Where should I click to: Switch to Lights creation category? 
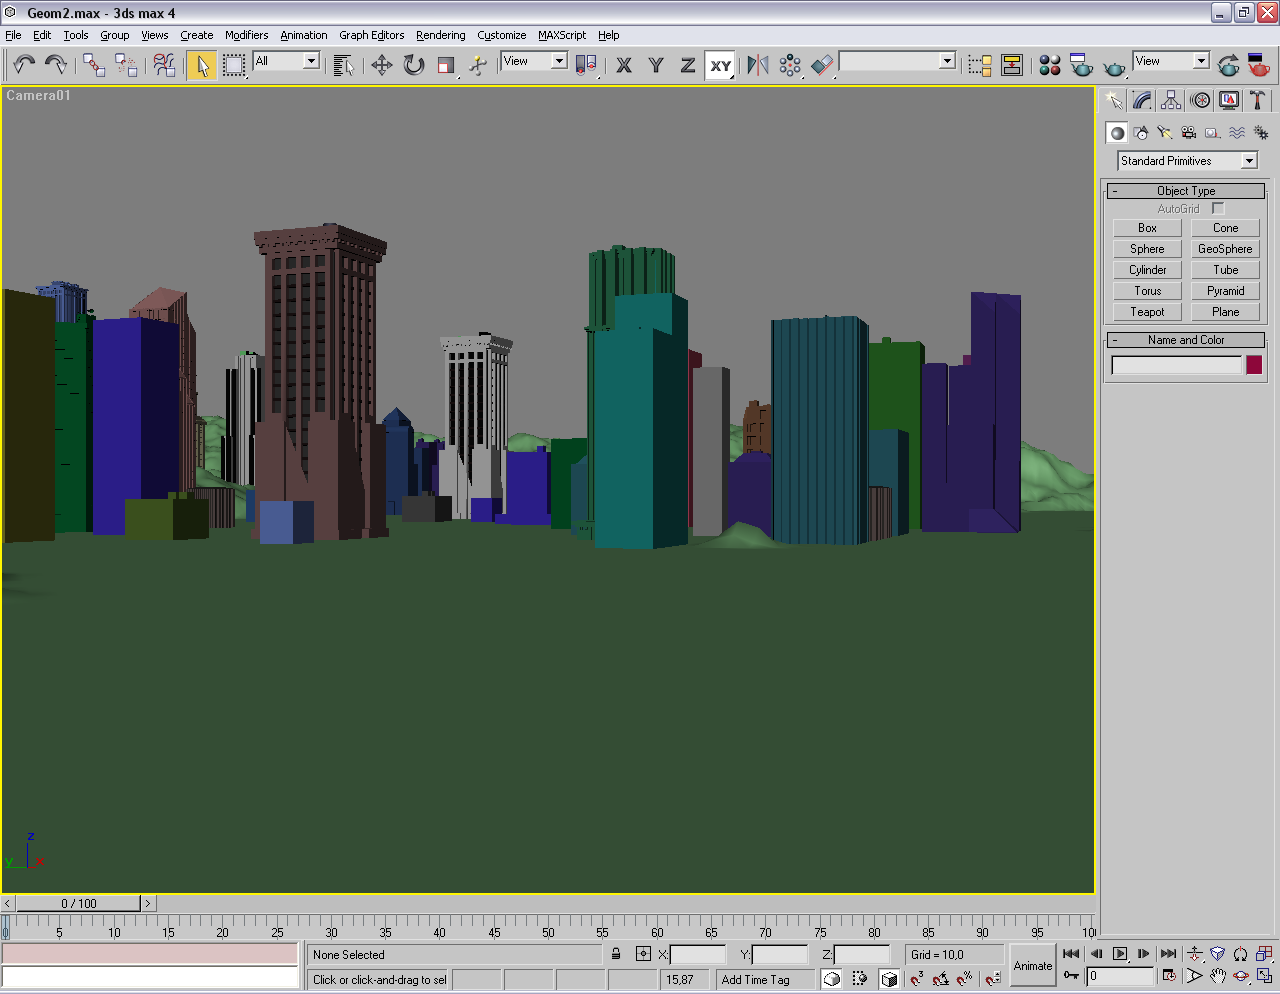[x=1164, y=133]
